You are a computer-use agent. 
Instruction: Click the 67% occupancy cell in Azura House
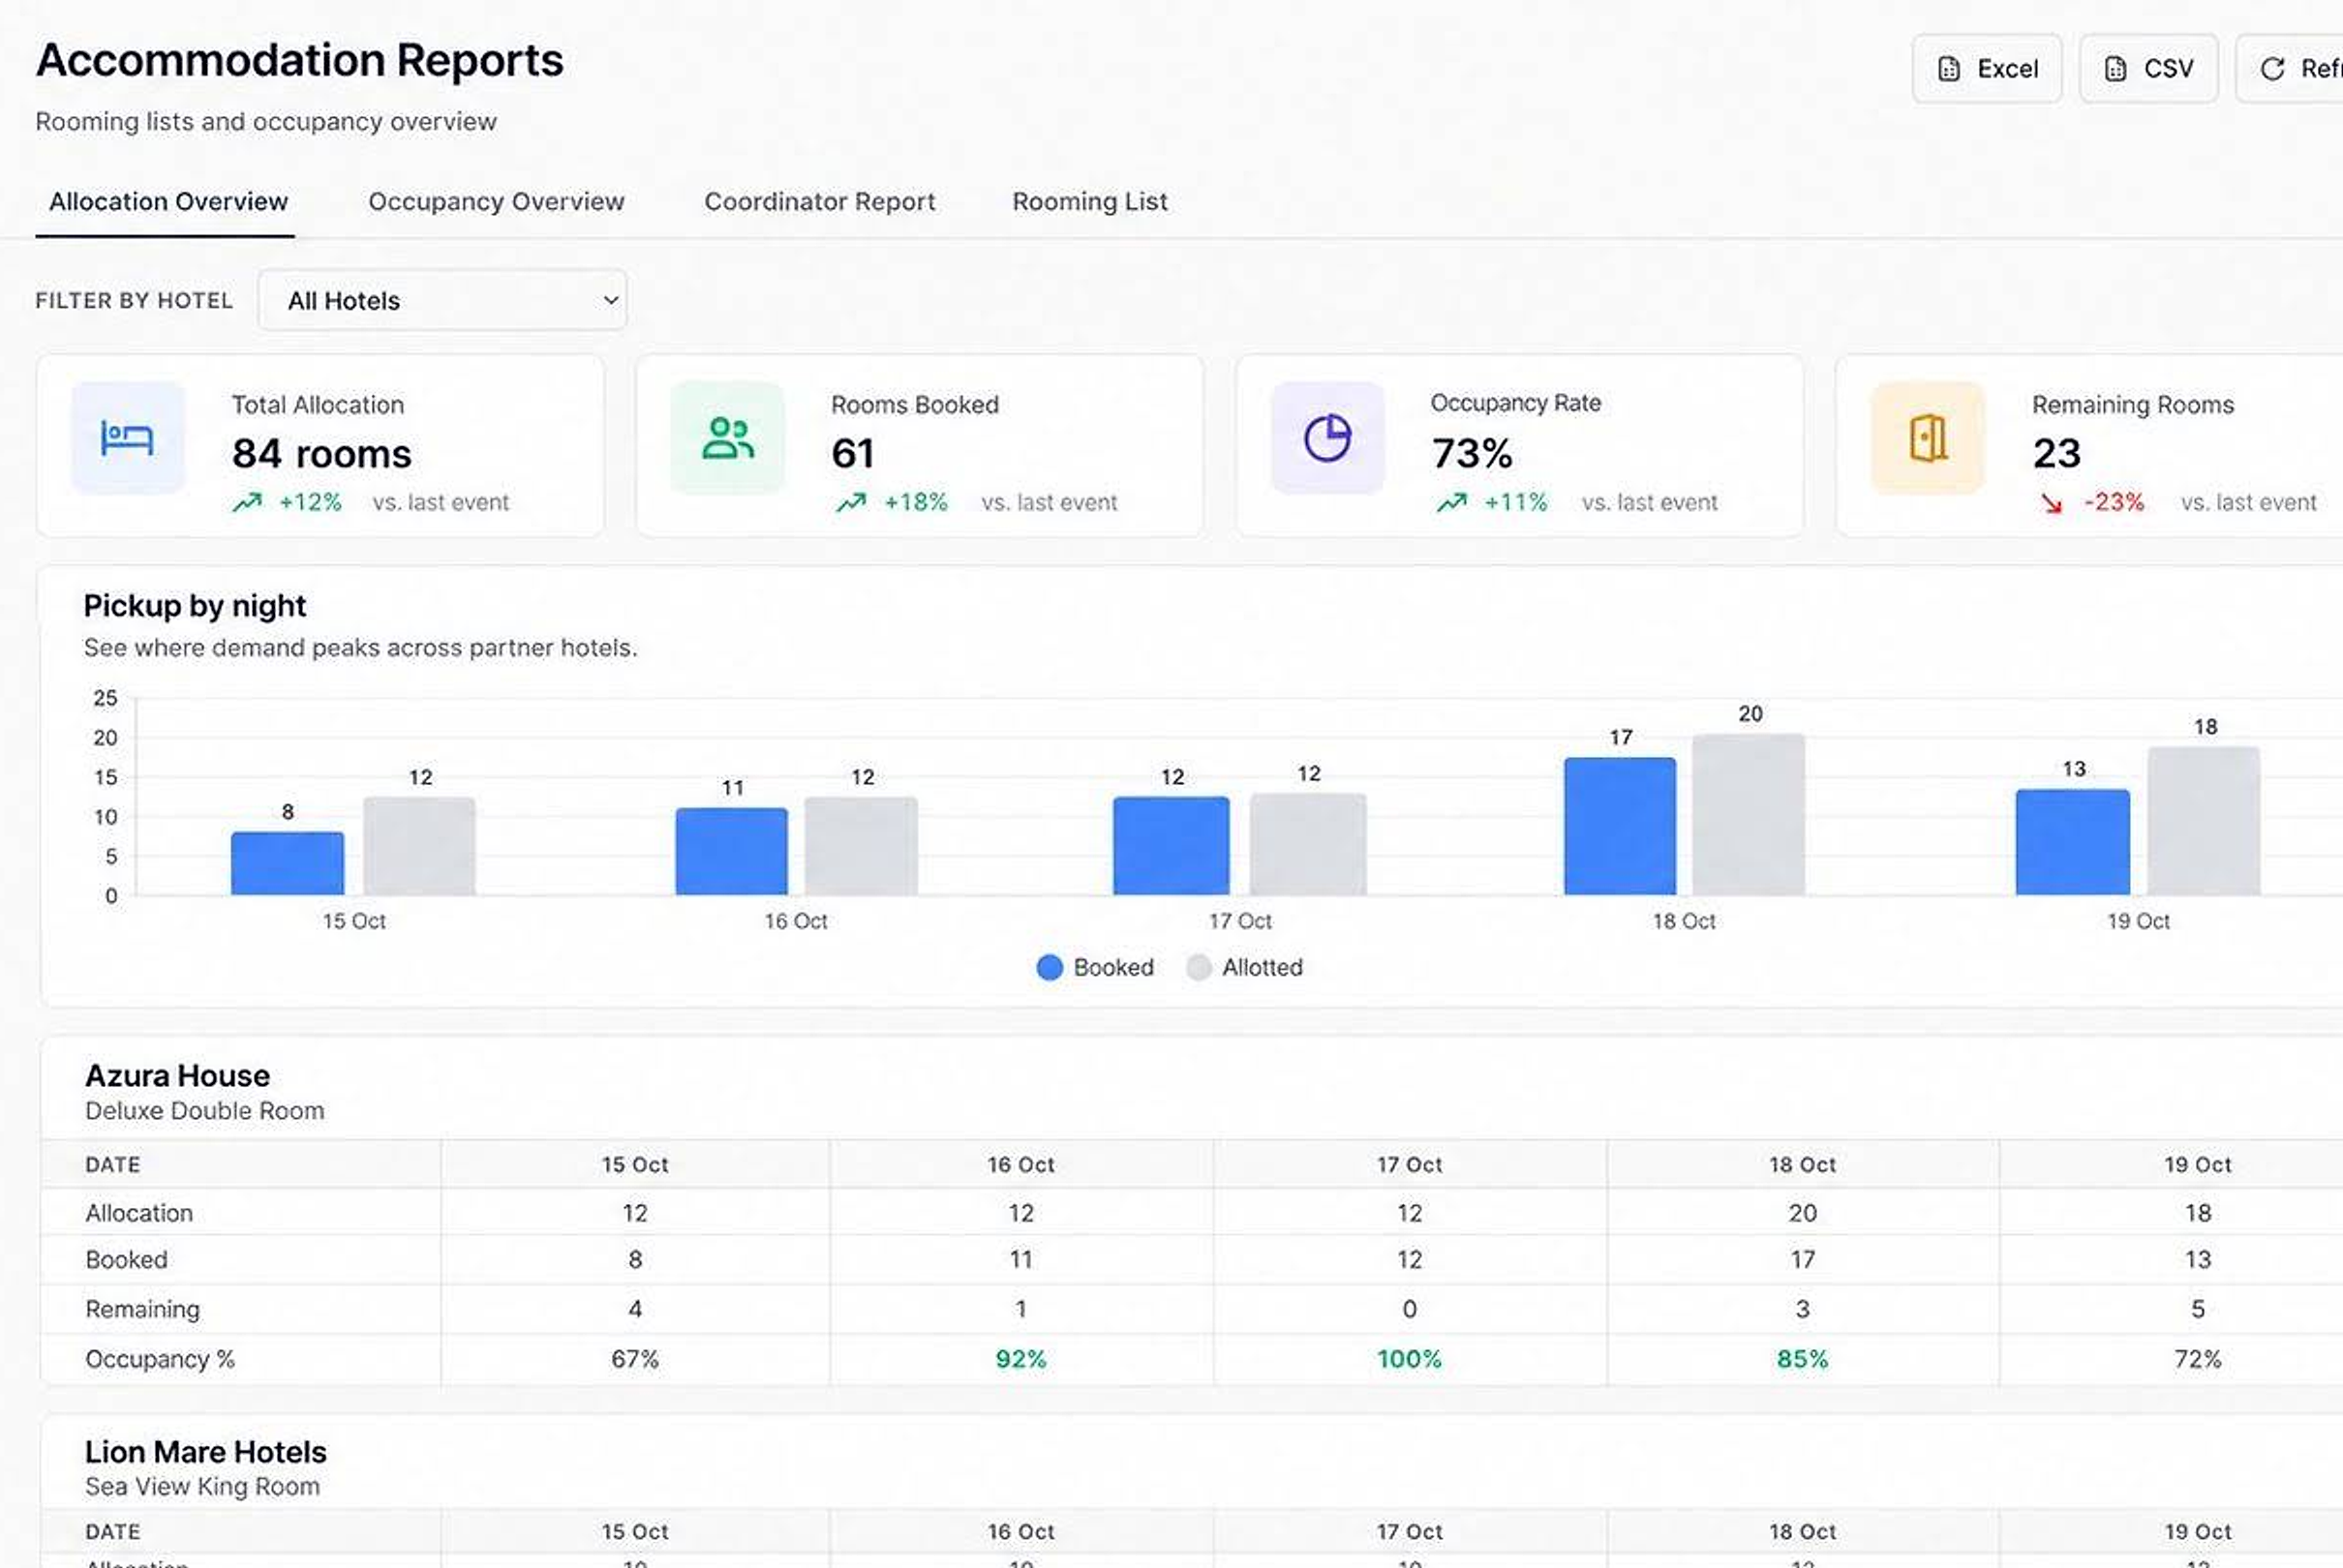click(x=635, y=1359)
